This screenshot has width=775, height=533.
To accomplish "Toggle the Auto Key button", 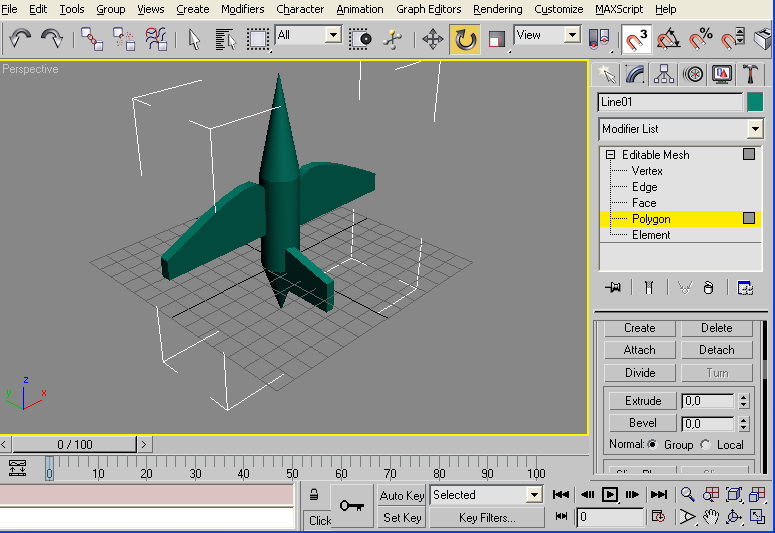I will (402, 495).
